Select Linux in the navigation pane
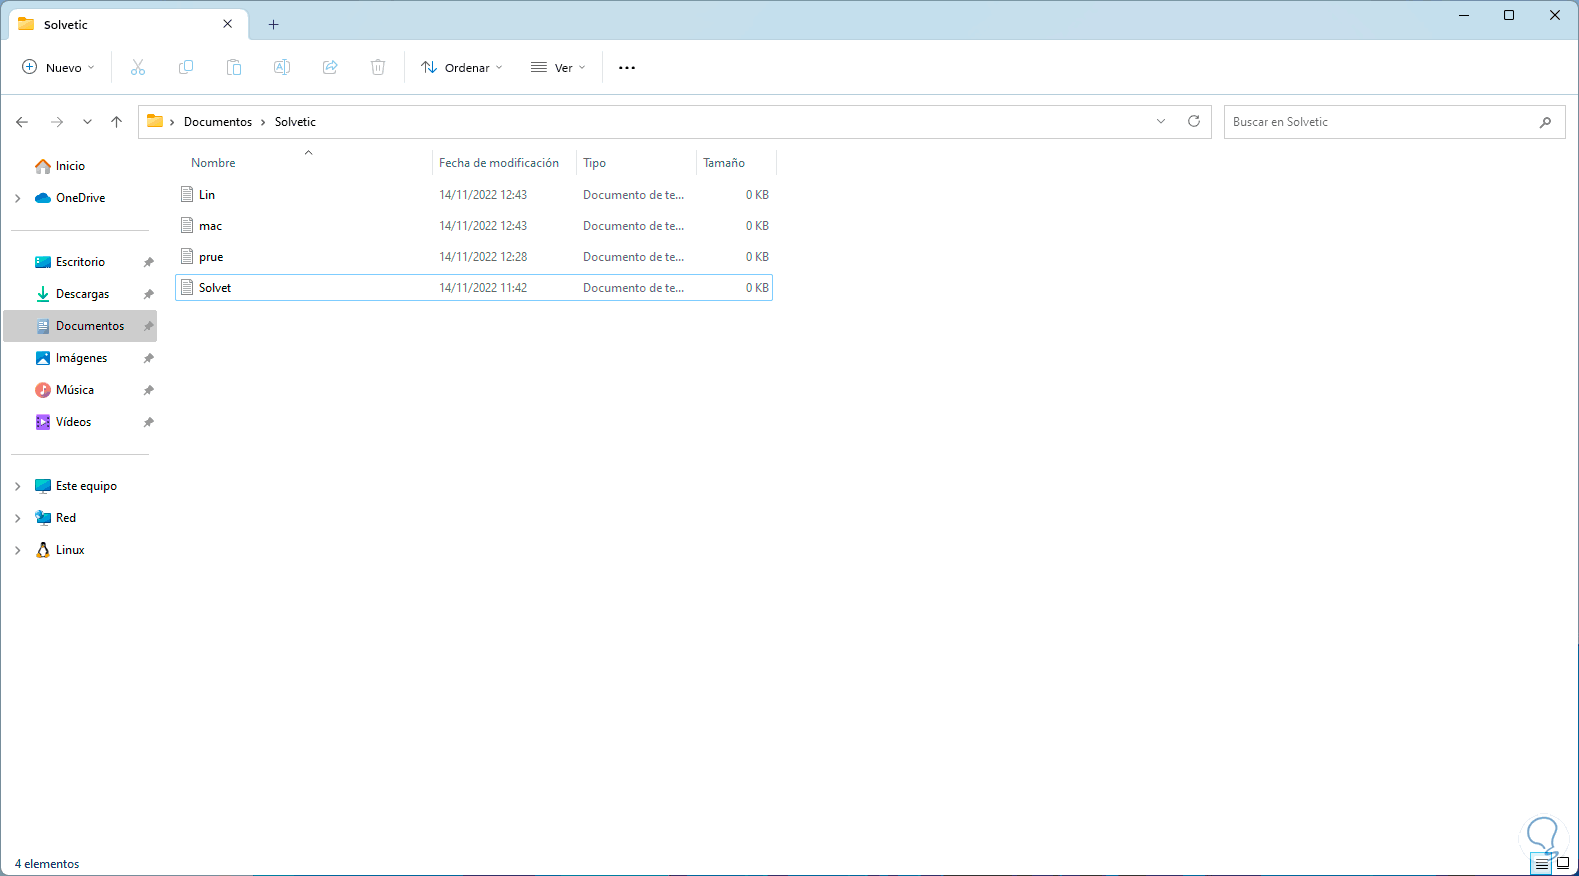The height and width of the screenshot is (876, 1579). point(70,550)
